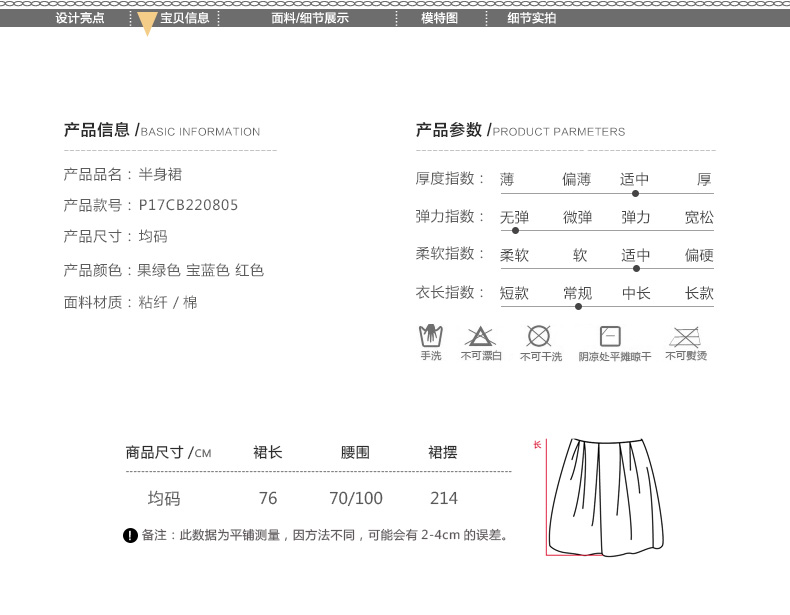Select the 细节实拍 tab
This screenshot has height=615, width=790.
[531, 18]
